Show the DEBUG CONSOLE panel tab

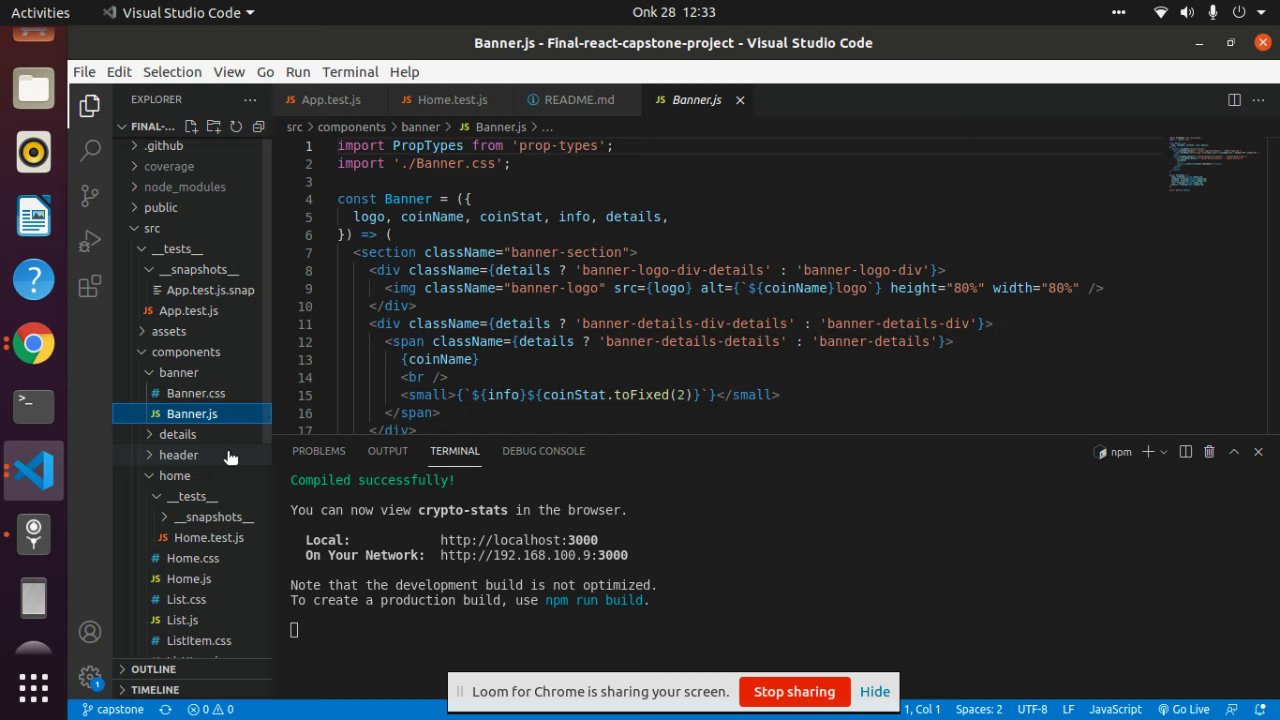point(543,451)
